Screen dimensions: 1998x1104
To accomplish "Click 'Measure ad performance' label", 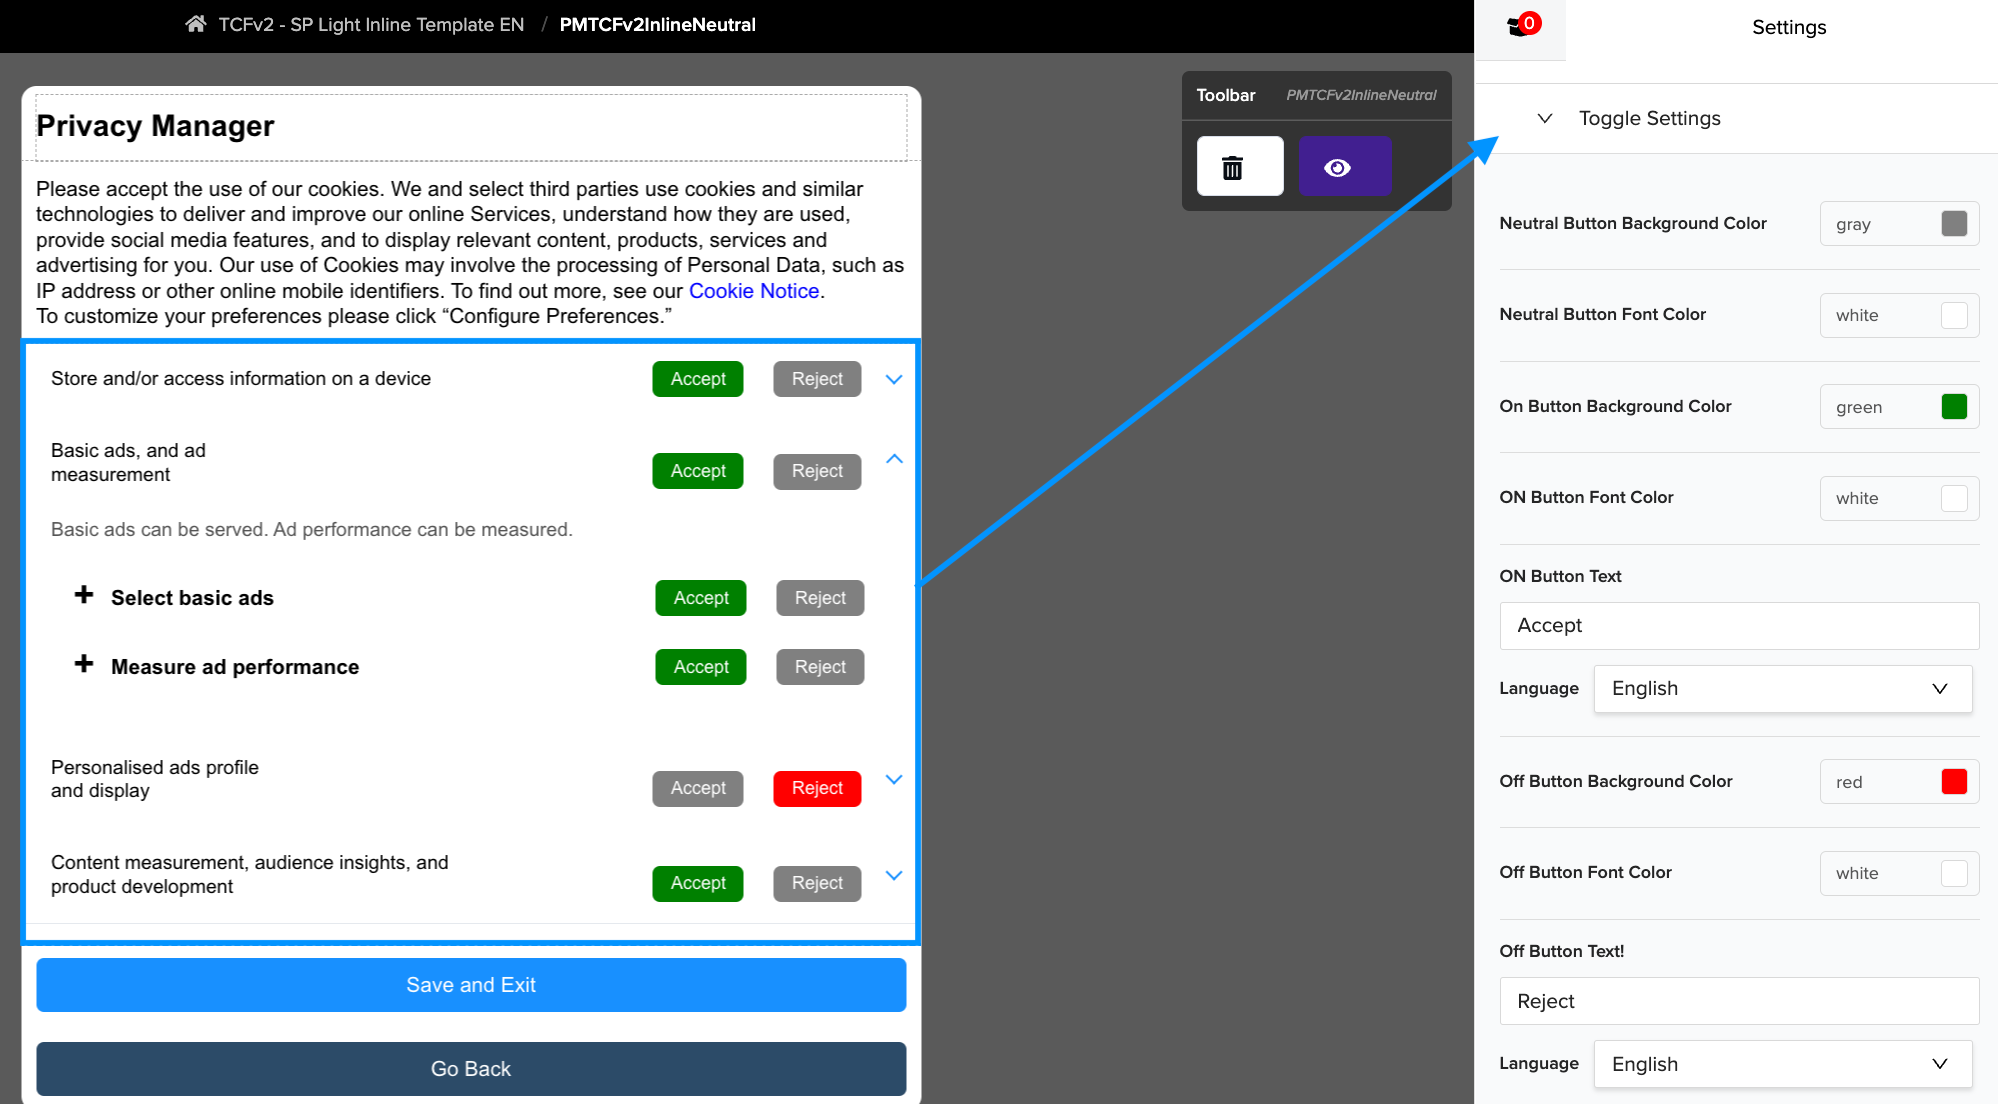I will tap(235, 667).
